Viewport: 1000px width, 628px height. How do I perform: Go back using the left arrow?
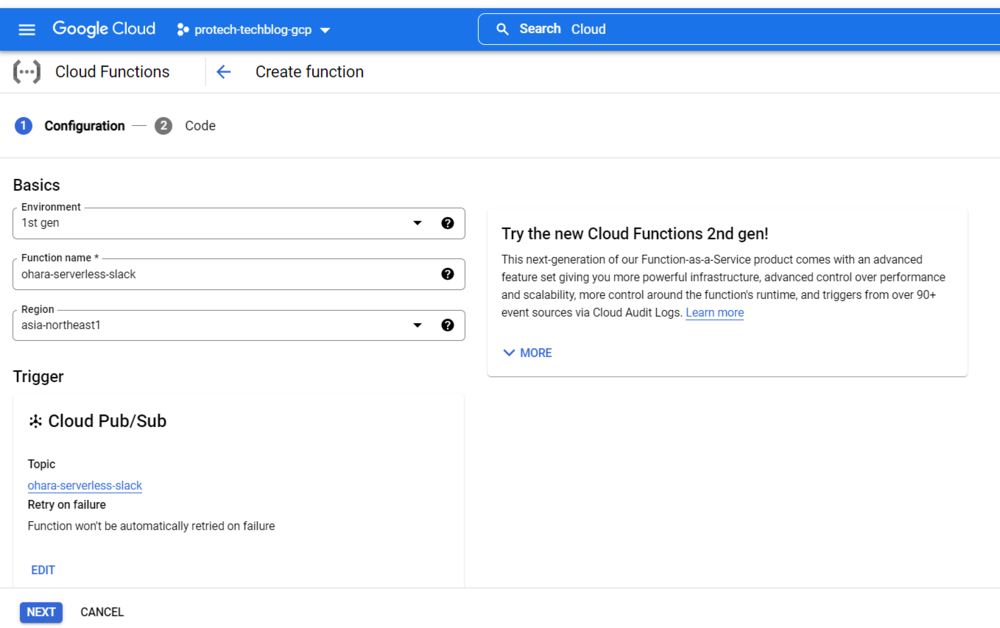223,72
